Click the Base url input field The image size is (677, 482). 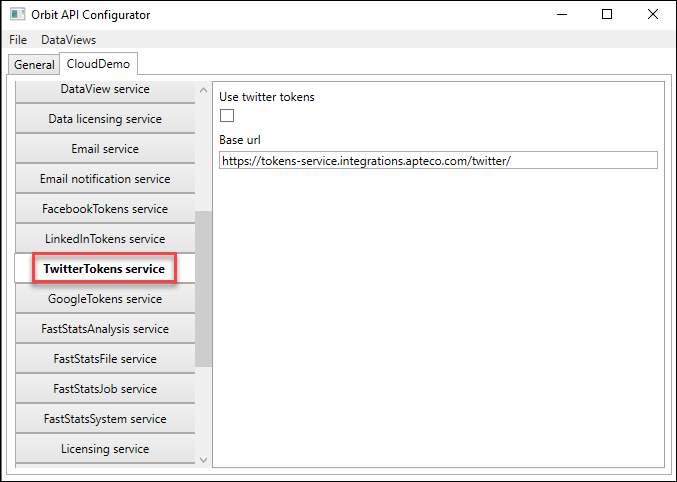click(438, 161)
